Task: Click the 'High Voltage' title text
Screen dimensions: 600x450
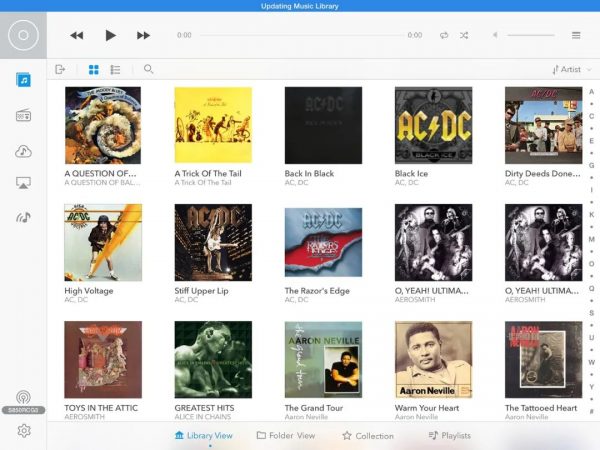Action: point(89,291)
